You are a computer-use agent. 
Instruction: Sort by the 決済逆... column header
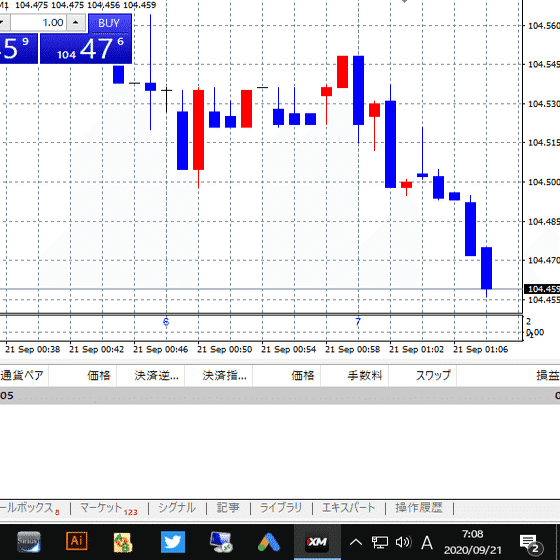point(151,375)
